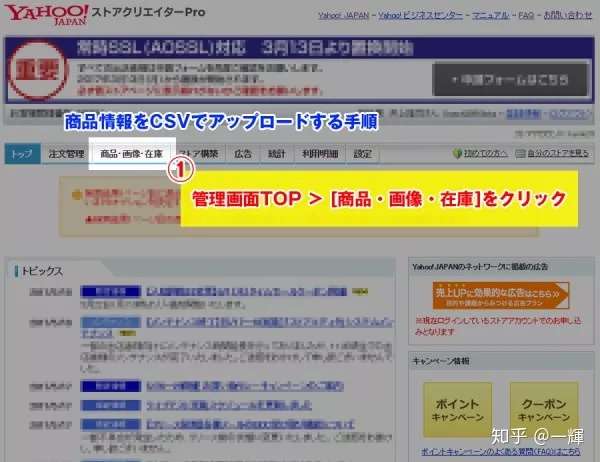Open the ポイントキャンペーン tile
This screenshot has width=600, height=462.
coord(457,409)
